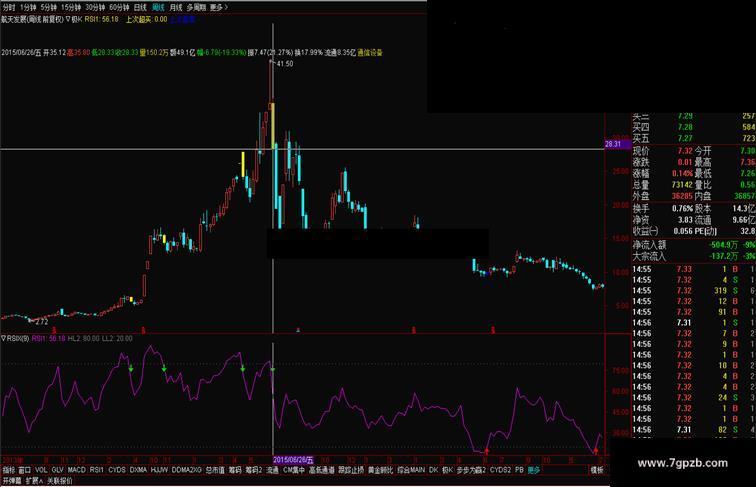
Task: Select the DXMA indicator tab
Action: pyautogui.click(x=138, y=470)
